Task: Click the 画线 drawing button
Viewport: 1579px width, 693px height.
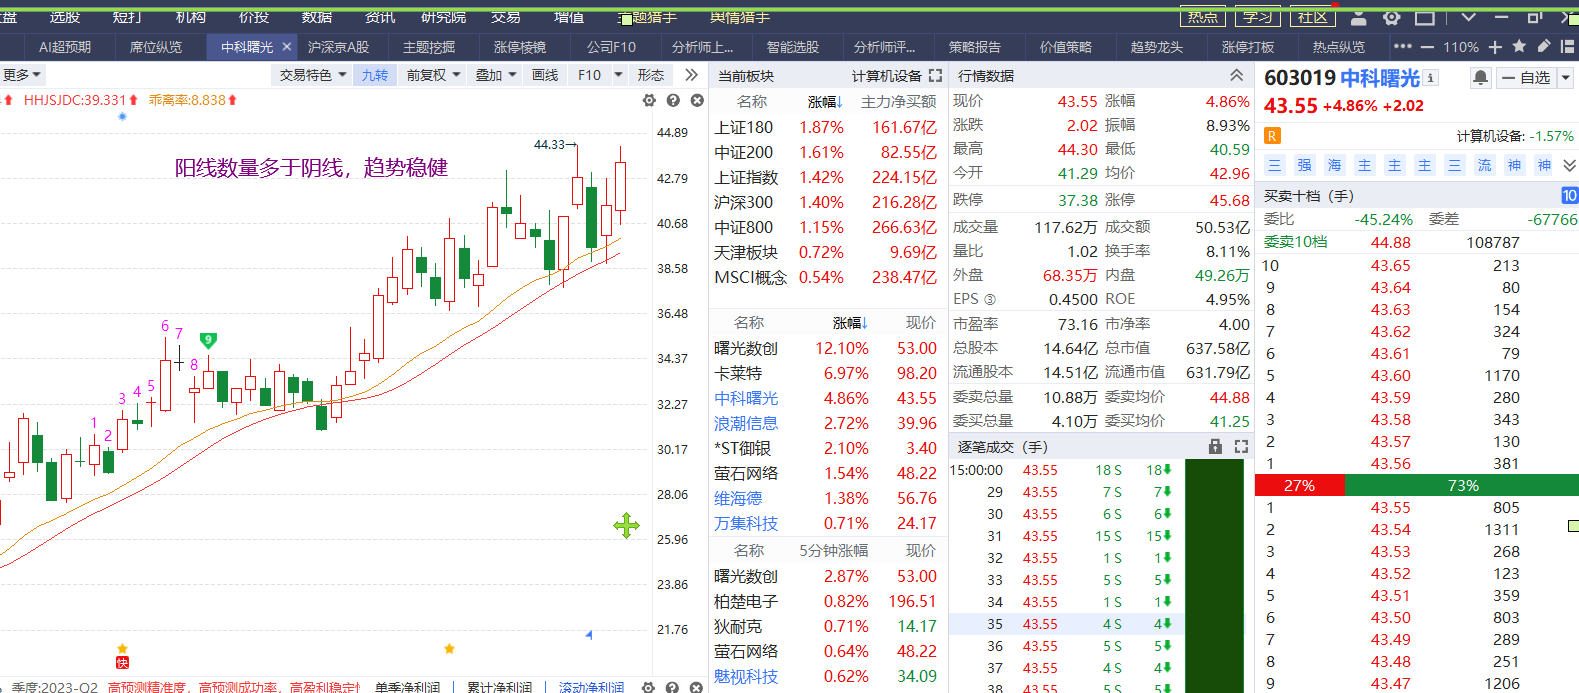Action: tap(545, 75)
